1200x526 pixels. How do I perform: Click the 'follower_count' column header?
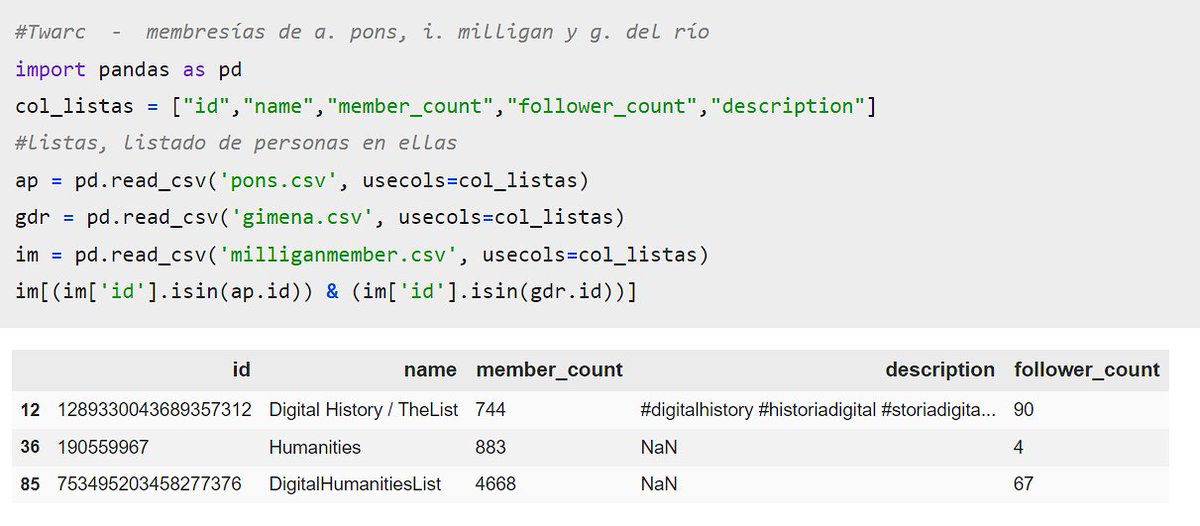(1086, 370)
